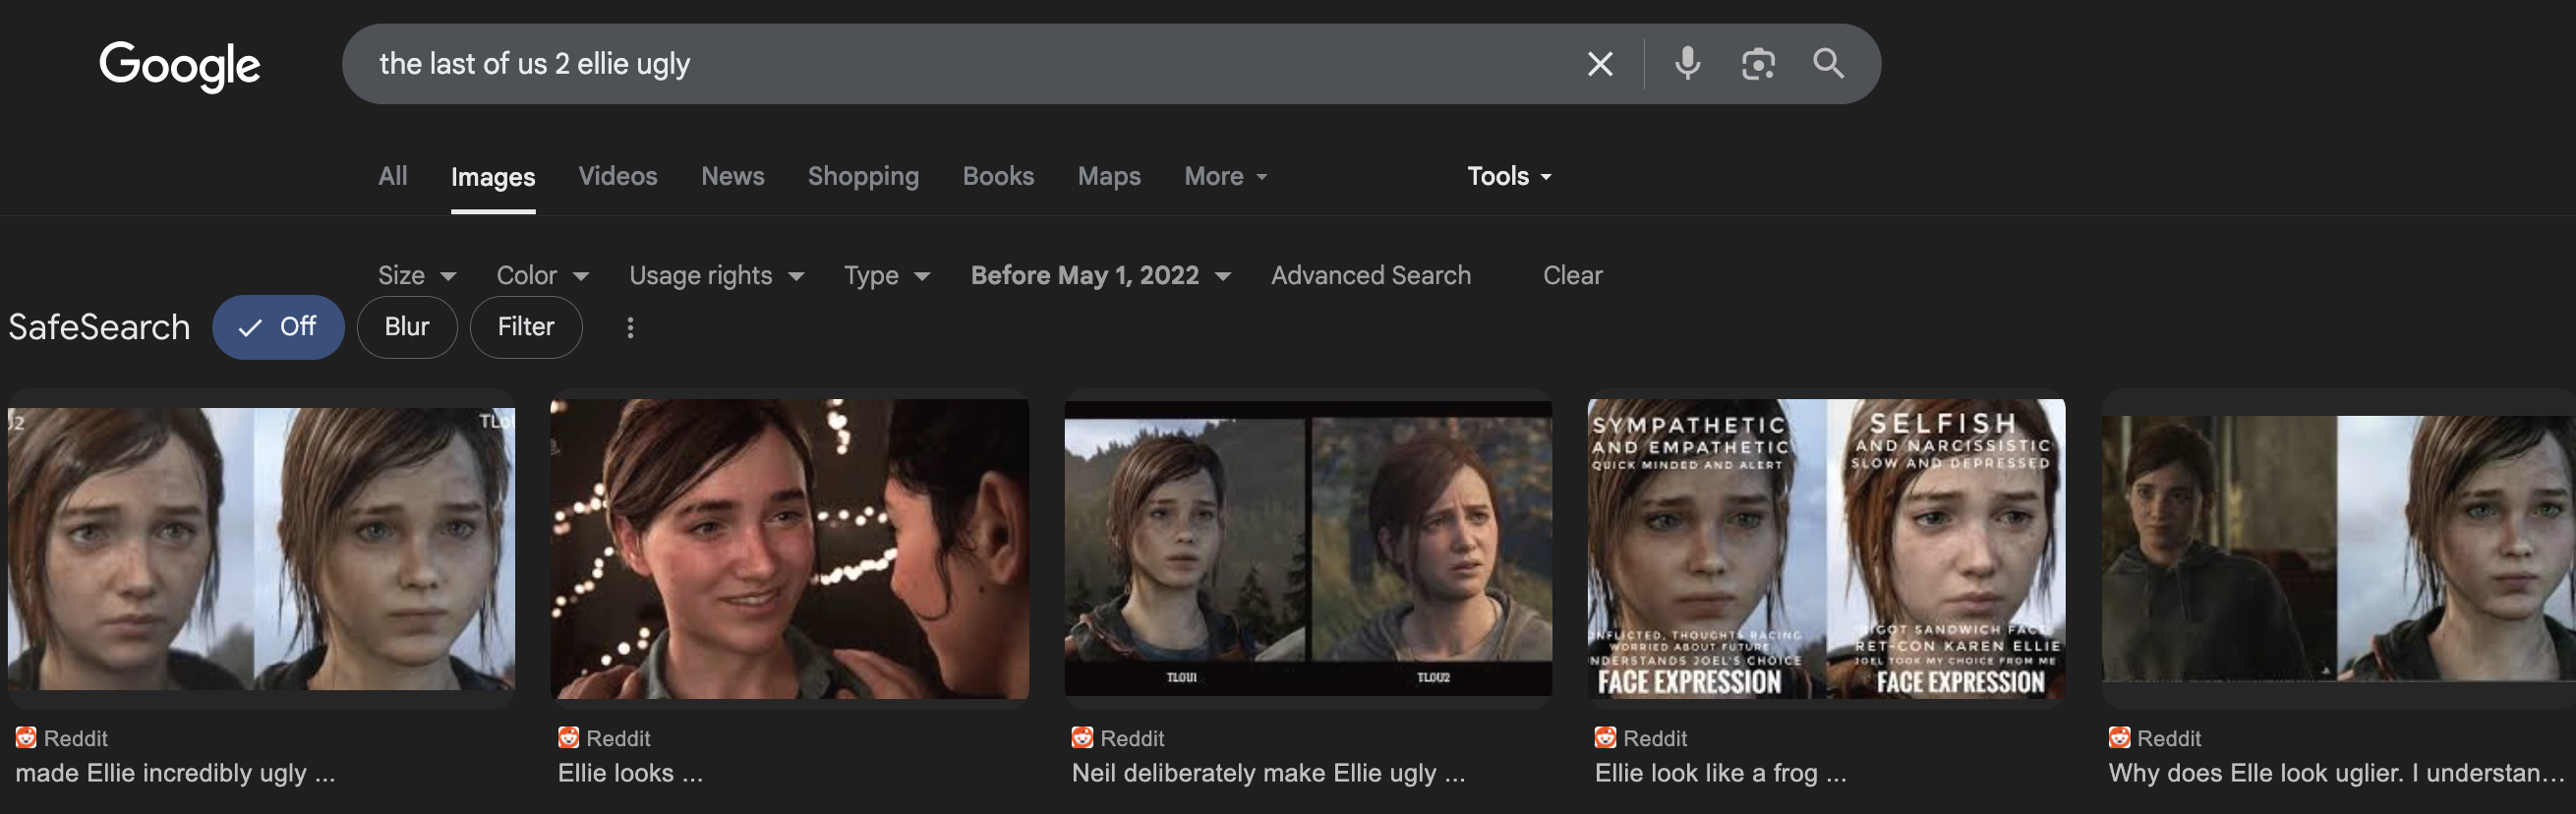Open the 'Ellie looks ...' image thumbnail
Screen dimensions: 2576x814
(789, 549)
